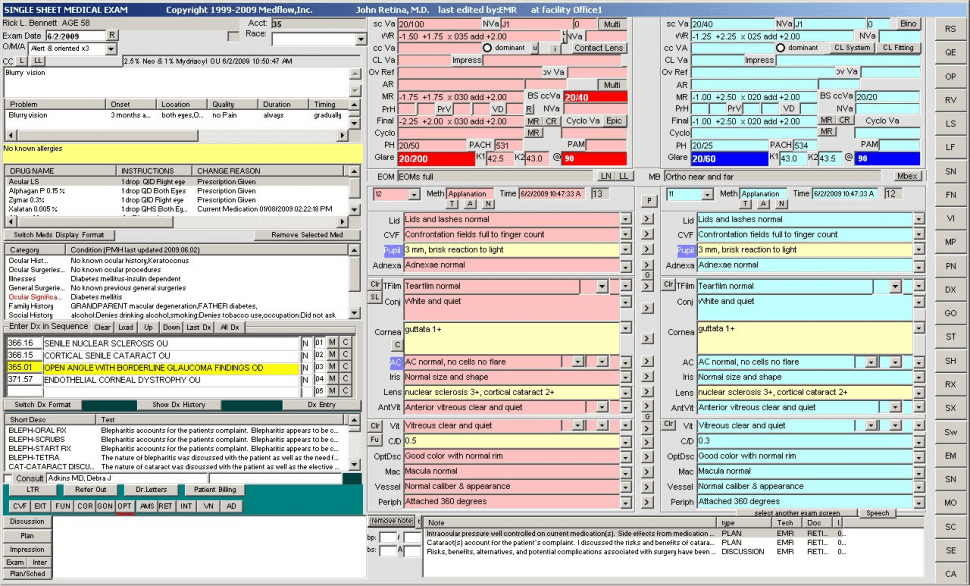Screen dimensions: 970x586
Task: Click the Refer Out button
Action: tap(90, 489)
